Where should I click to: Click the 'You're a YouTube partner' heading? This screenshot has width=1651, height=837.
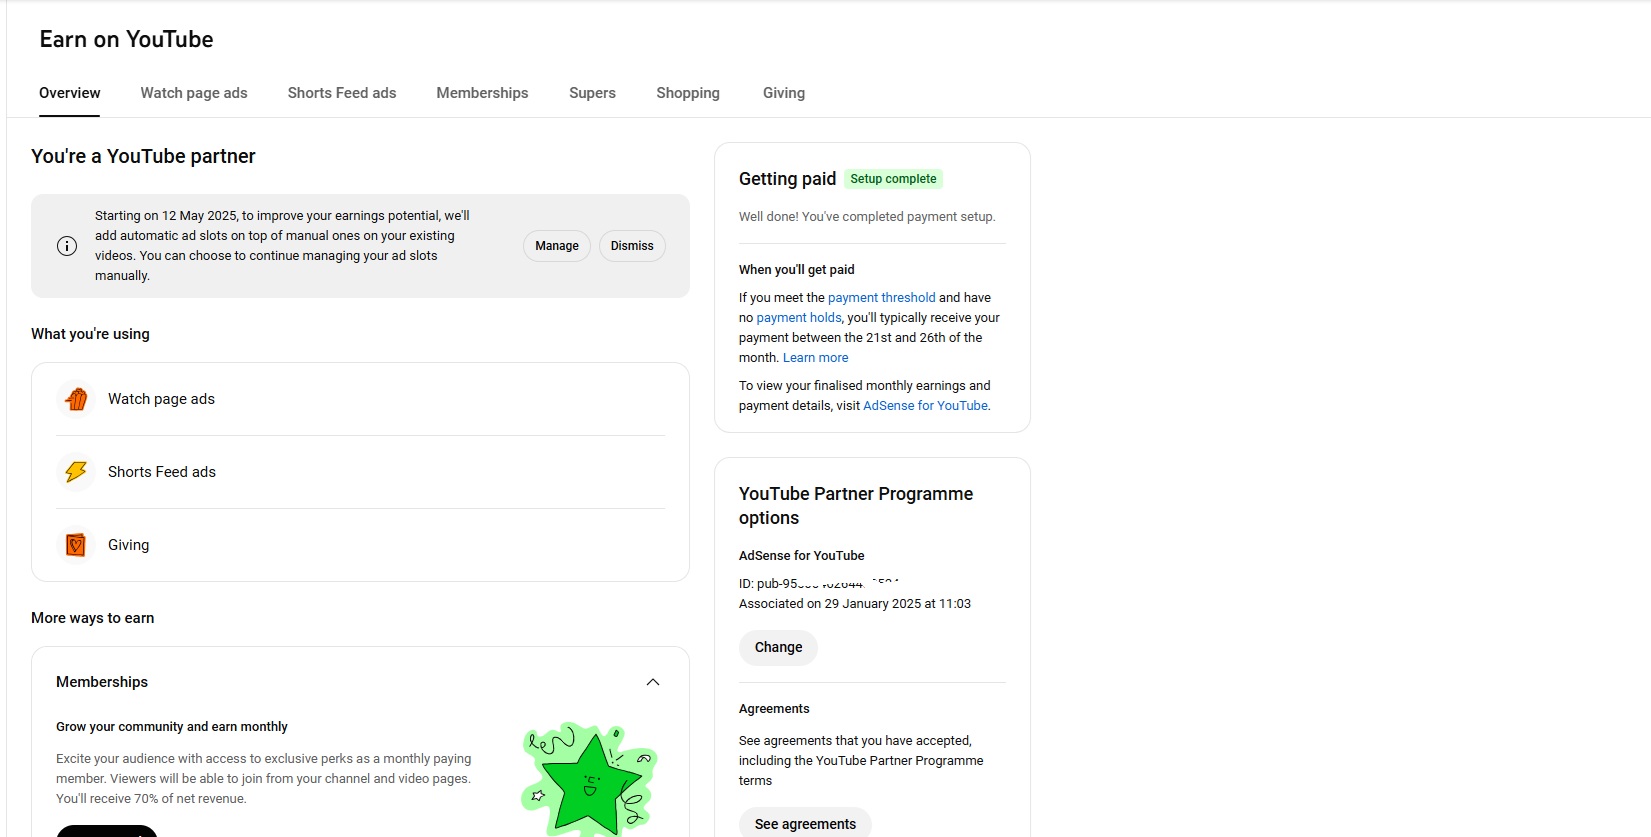click(143, 156)
